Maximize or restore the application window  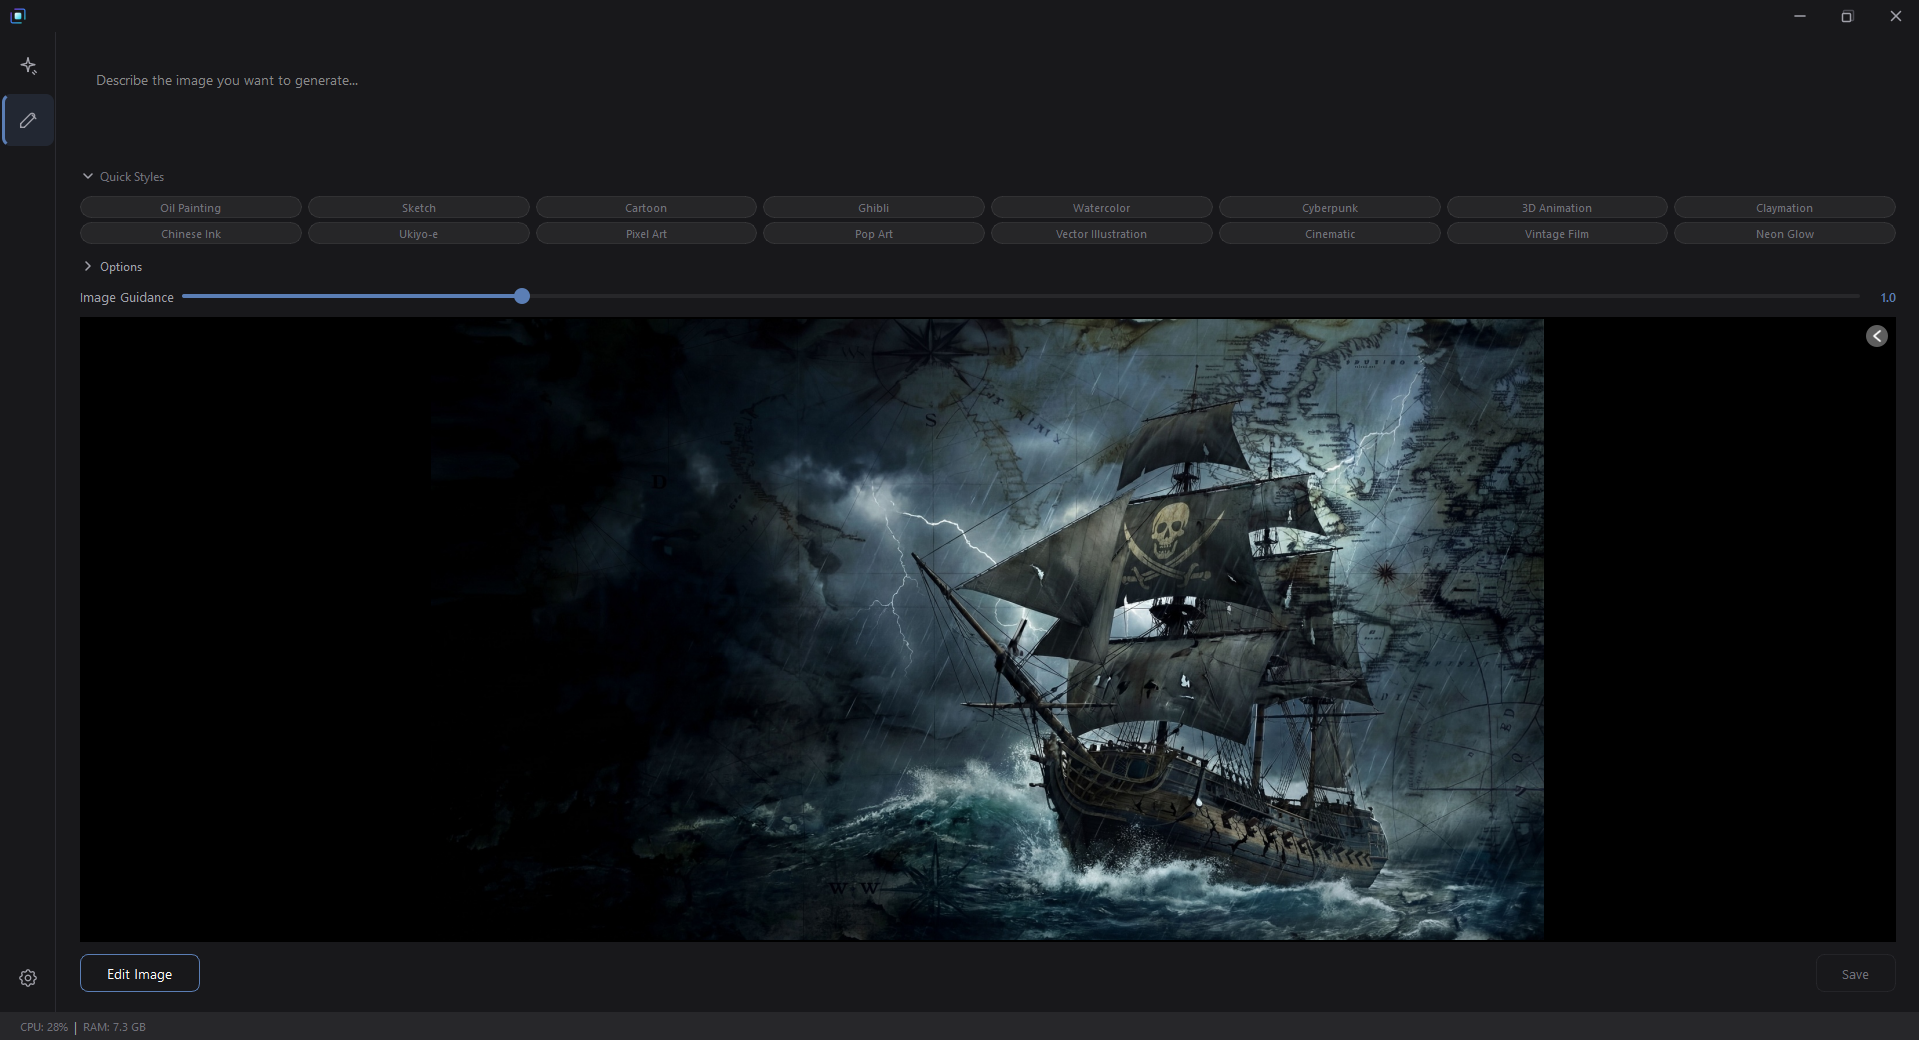pos(1847,16)
